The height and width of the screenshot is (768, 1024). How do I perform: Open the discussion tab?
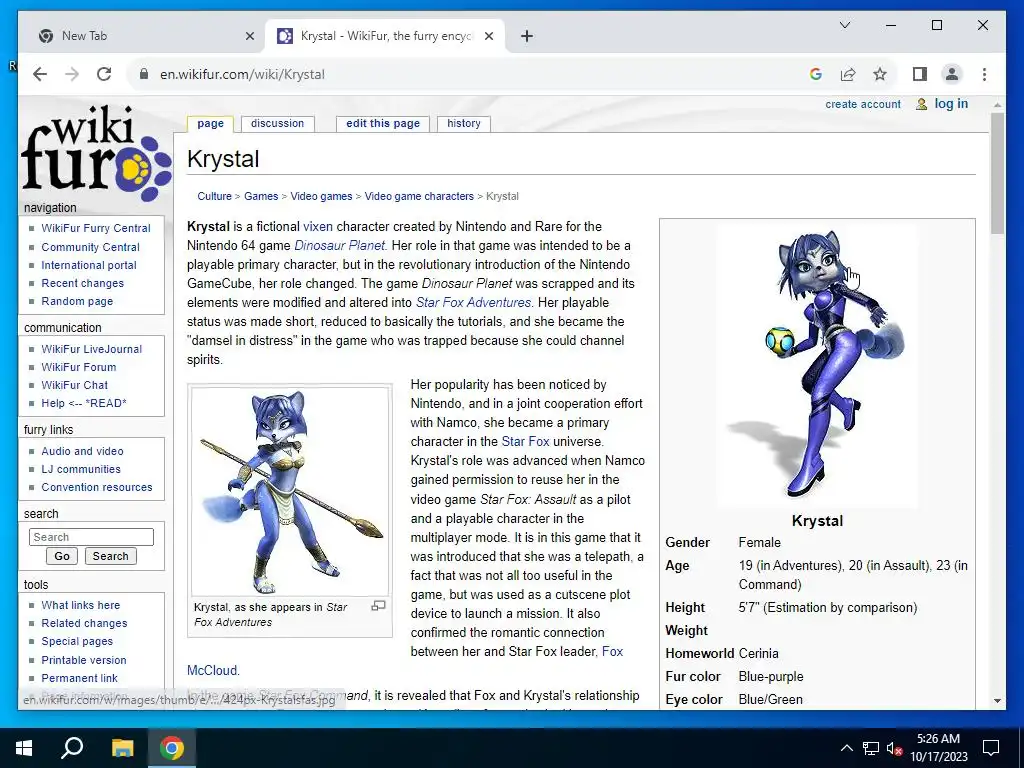(278, 123)
